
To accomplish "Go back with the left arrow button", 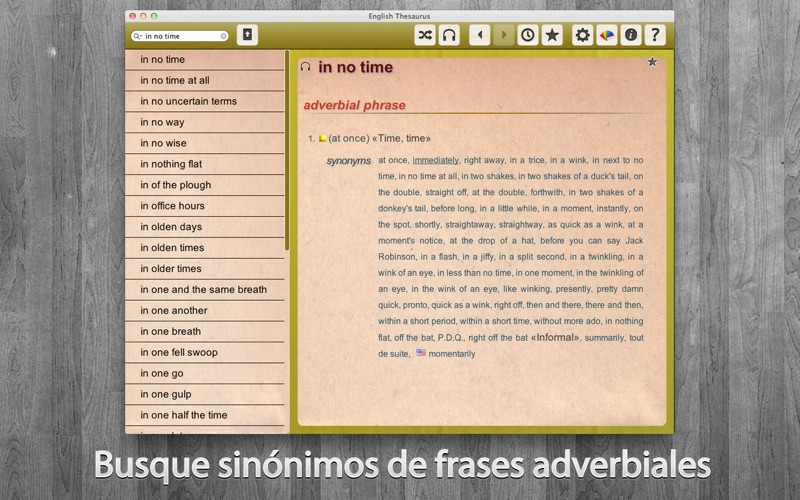I will click(x=480, y=35).
